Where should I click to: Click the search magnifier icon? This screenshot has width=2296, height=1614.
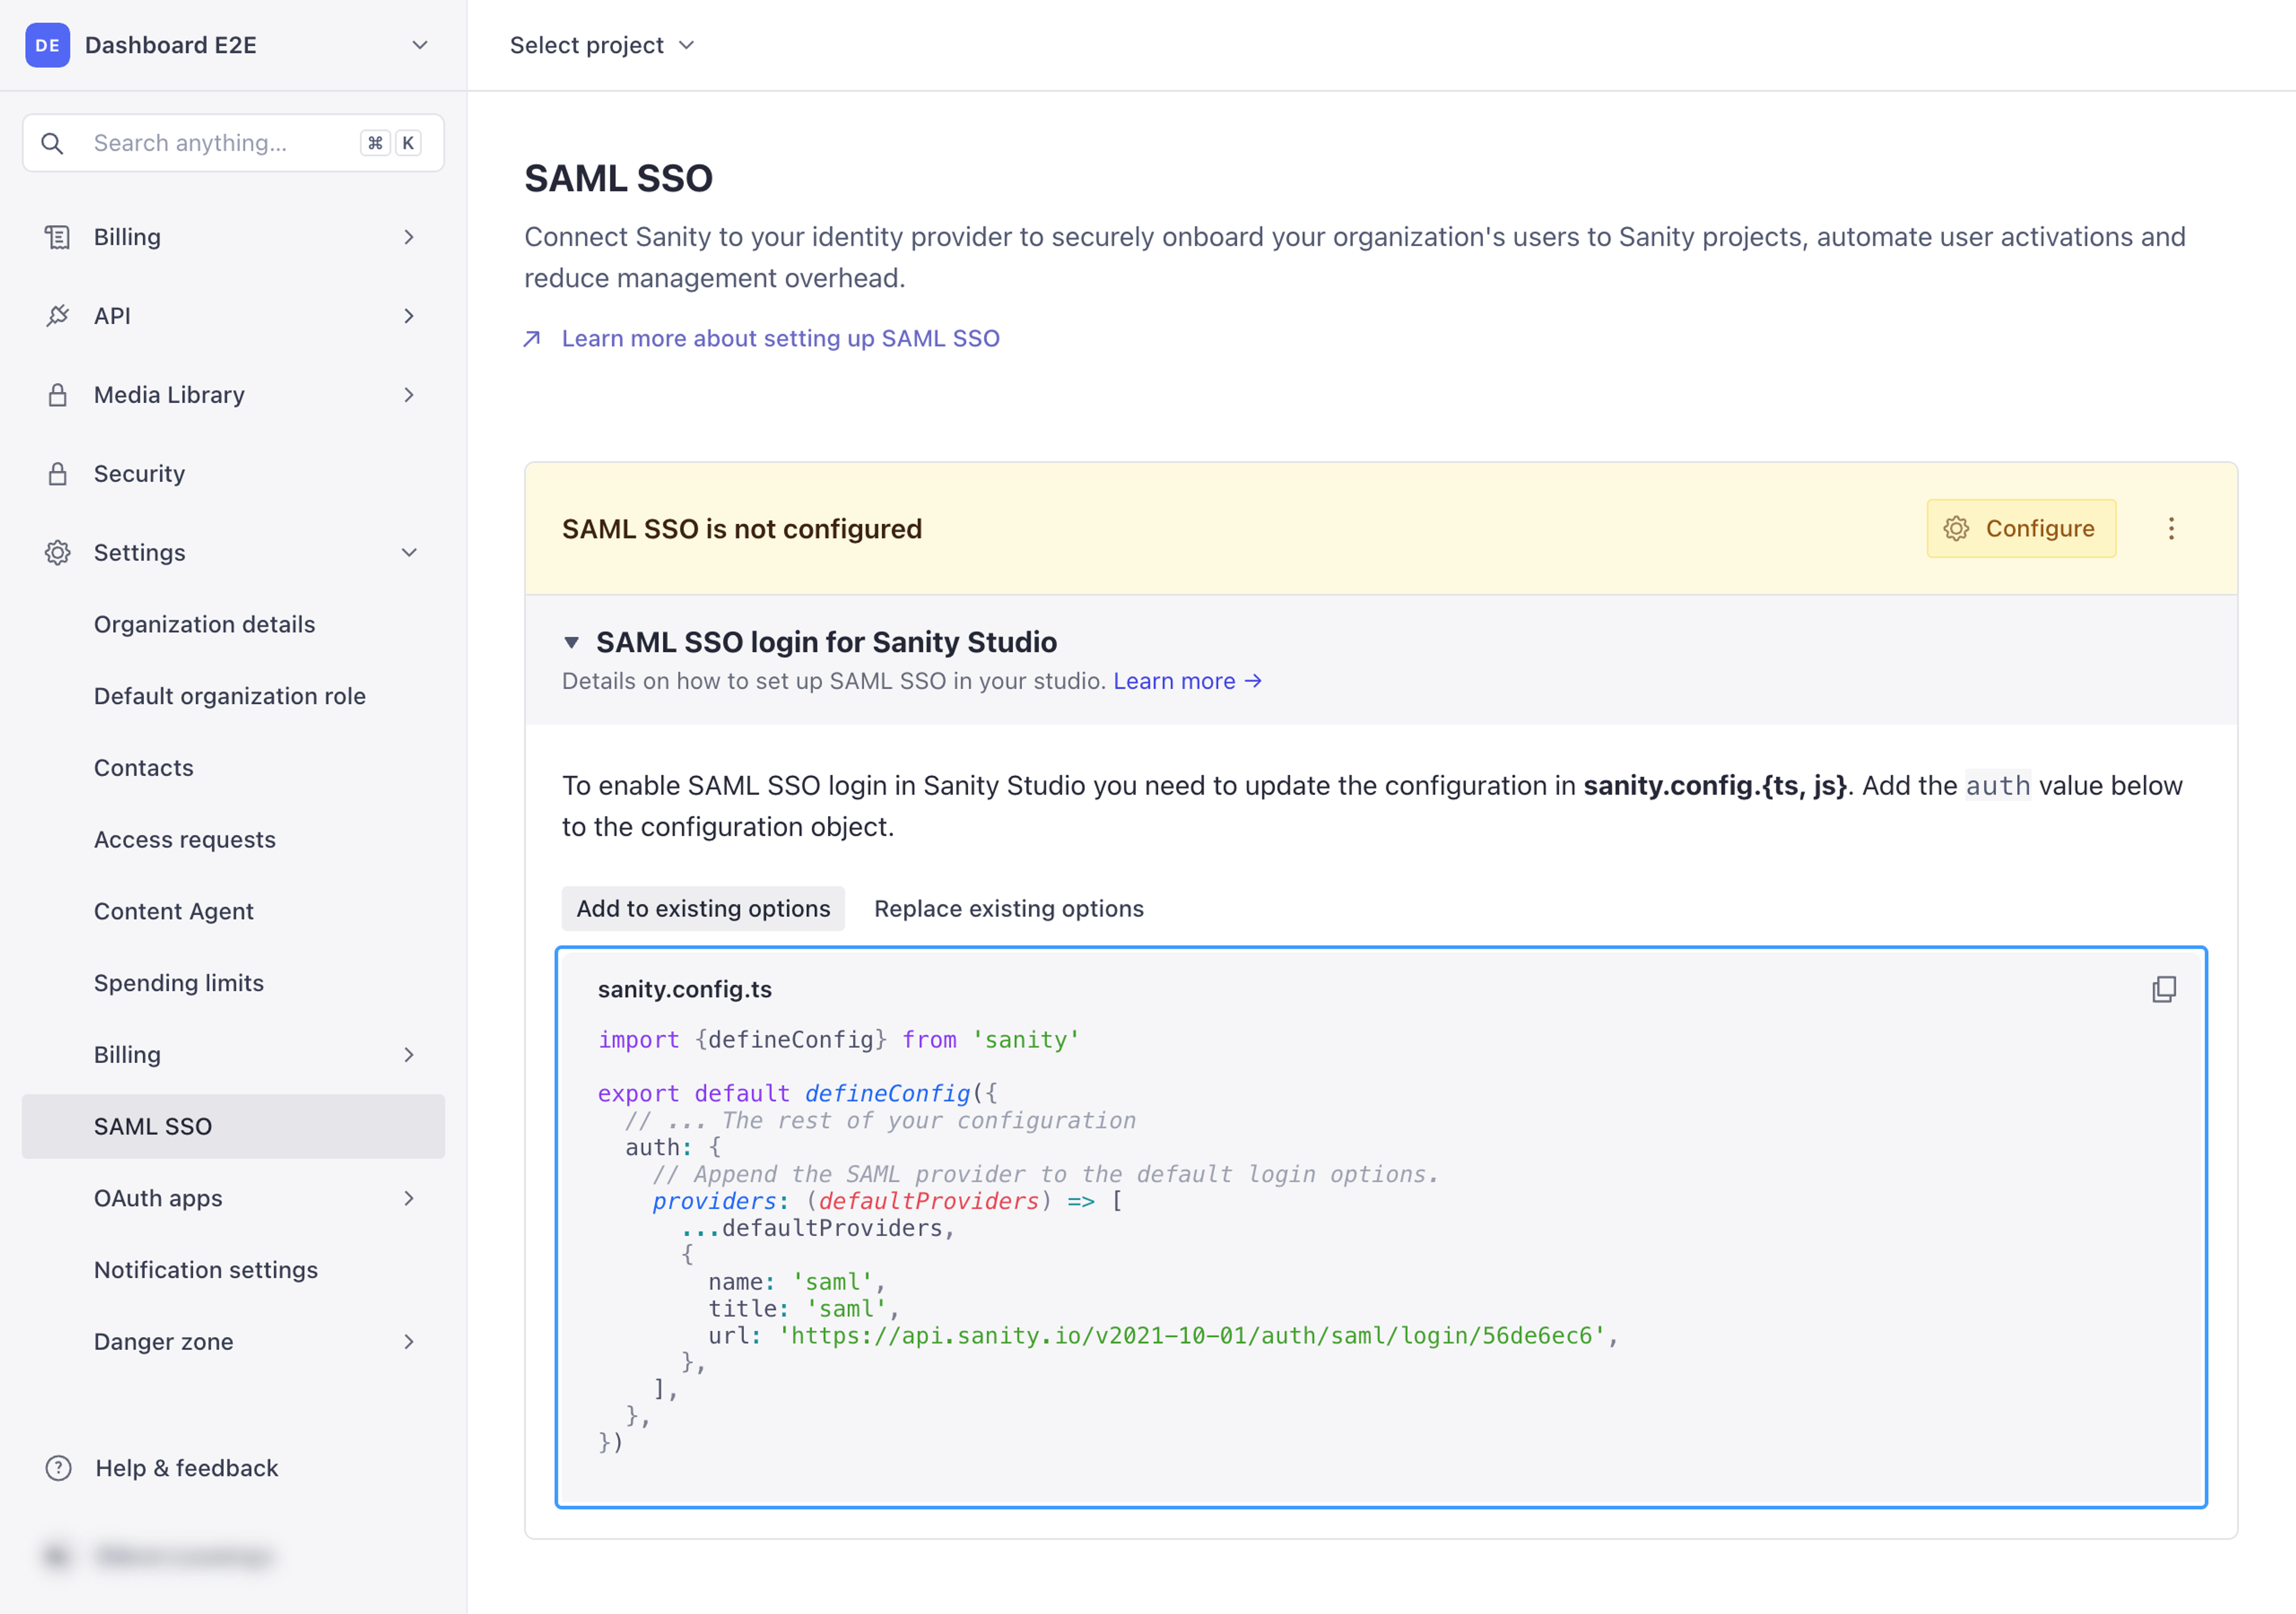[x=52, y=143]
